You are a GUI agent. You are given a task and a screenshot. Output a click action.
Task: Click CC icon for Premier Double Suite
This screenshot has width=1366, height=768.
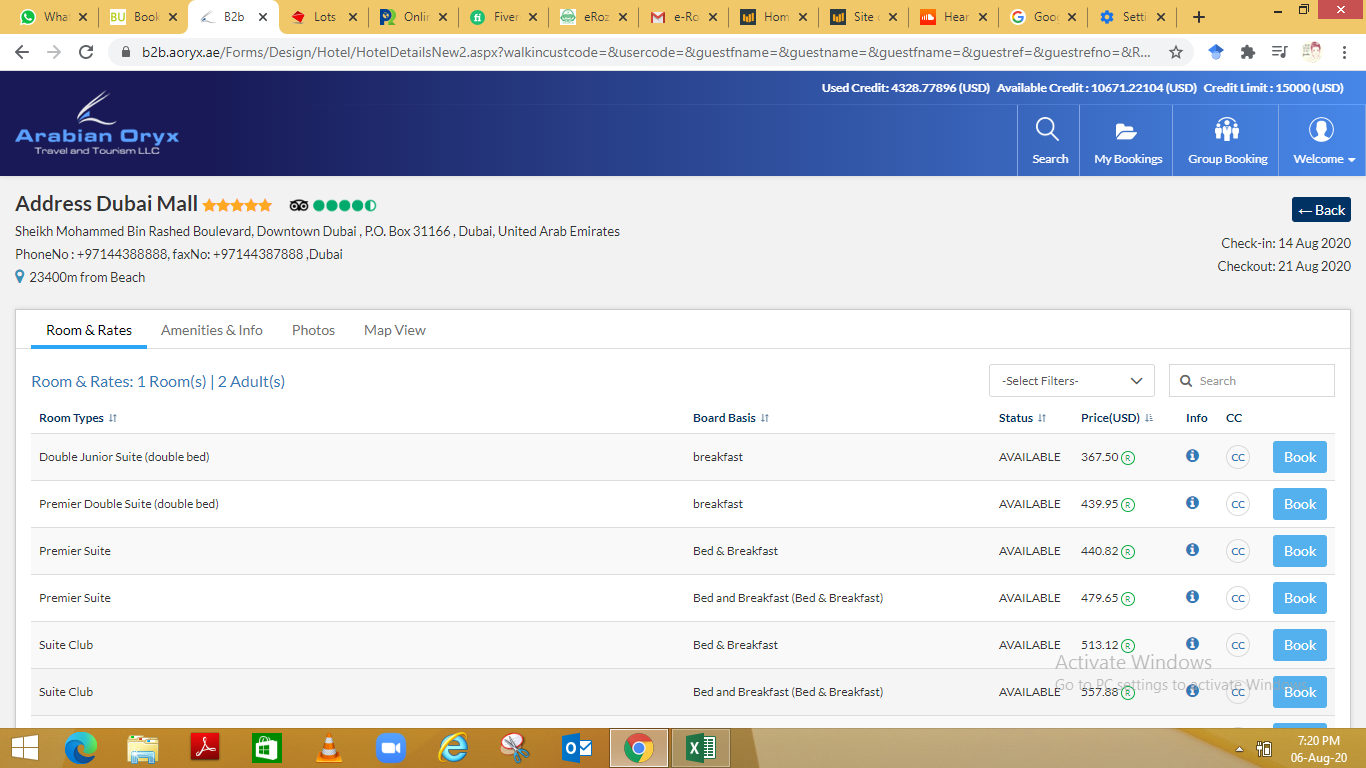click(1238, 504)
